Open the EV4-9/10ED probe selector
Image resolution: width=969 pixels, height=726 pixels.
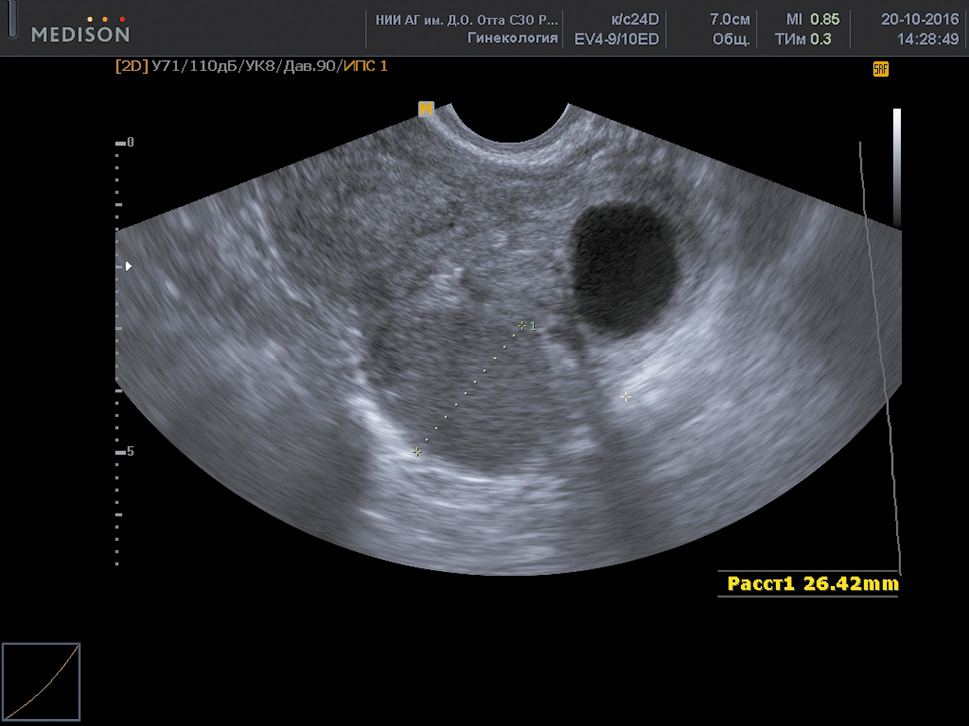(616, 38)
